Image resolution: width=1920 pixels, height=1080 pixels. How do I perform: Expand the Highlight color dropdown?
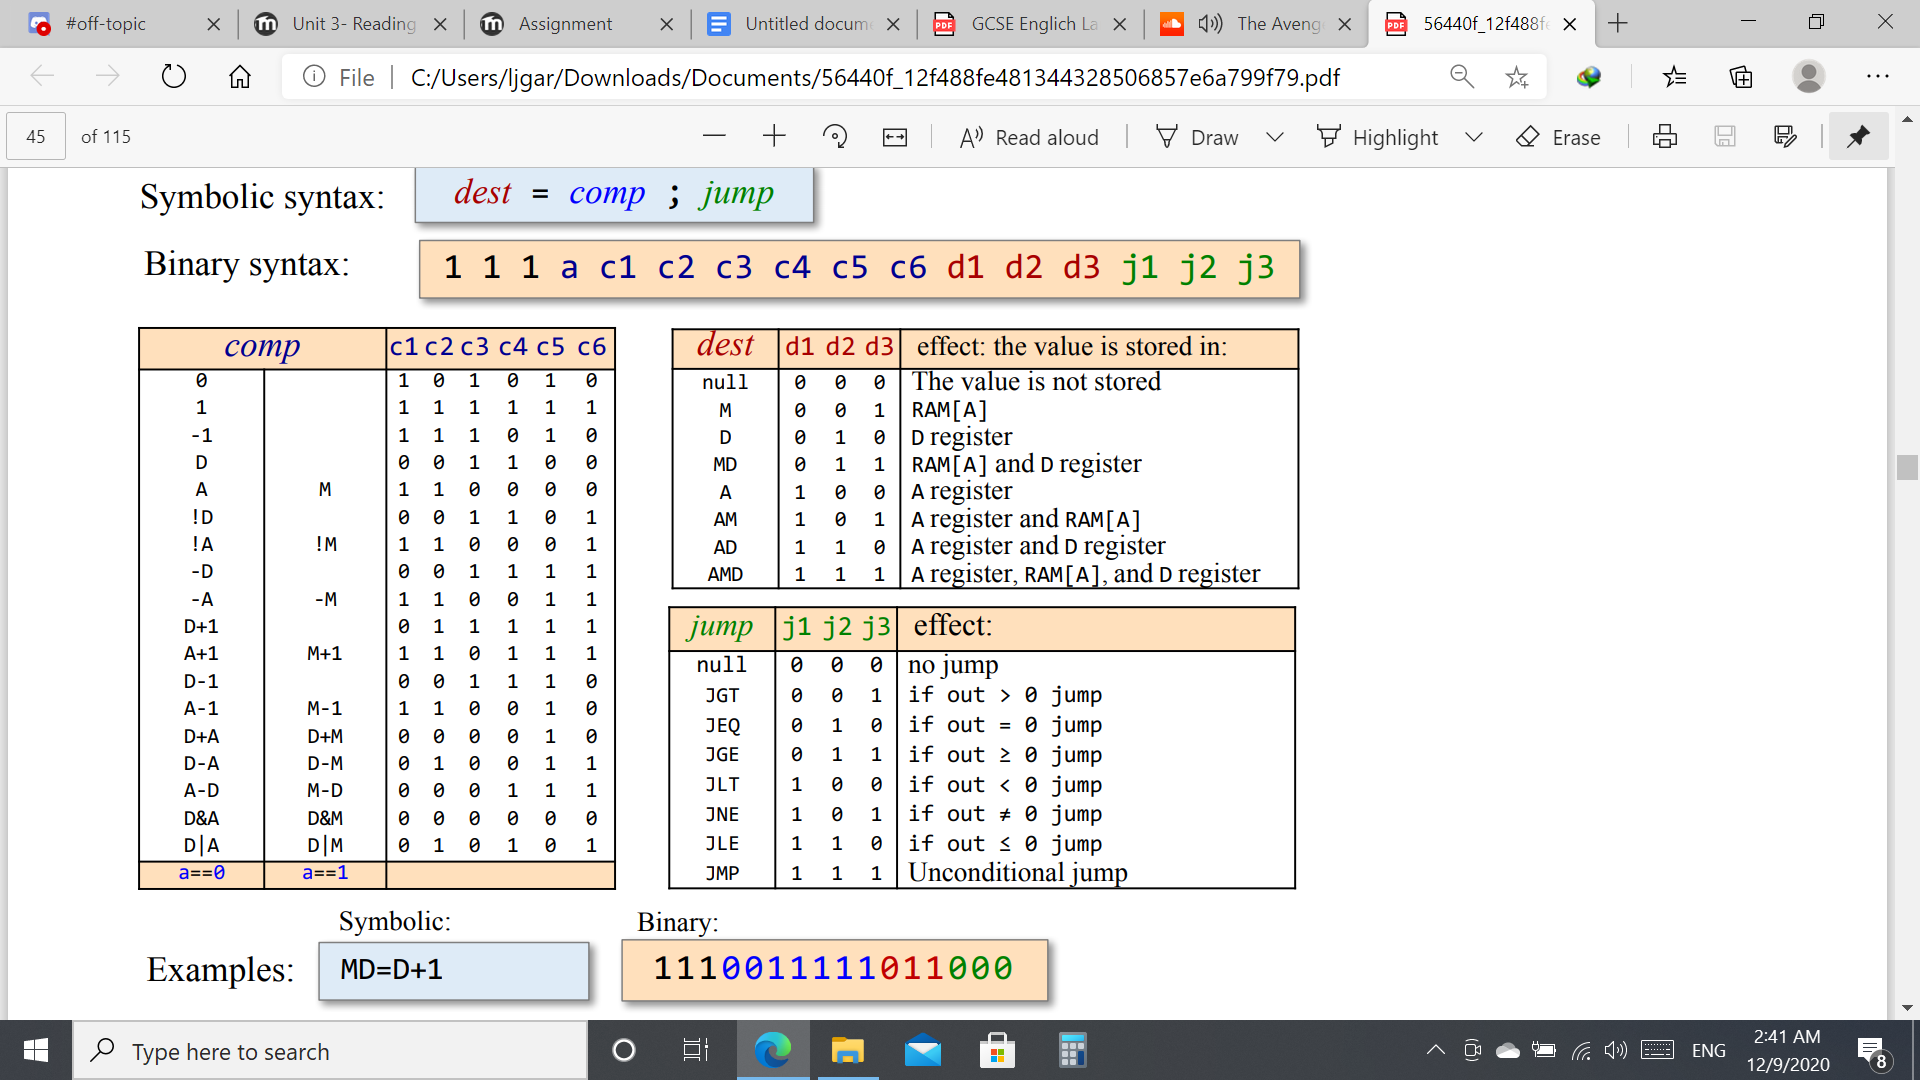coord(1473,137)
